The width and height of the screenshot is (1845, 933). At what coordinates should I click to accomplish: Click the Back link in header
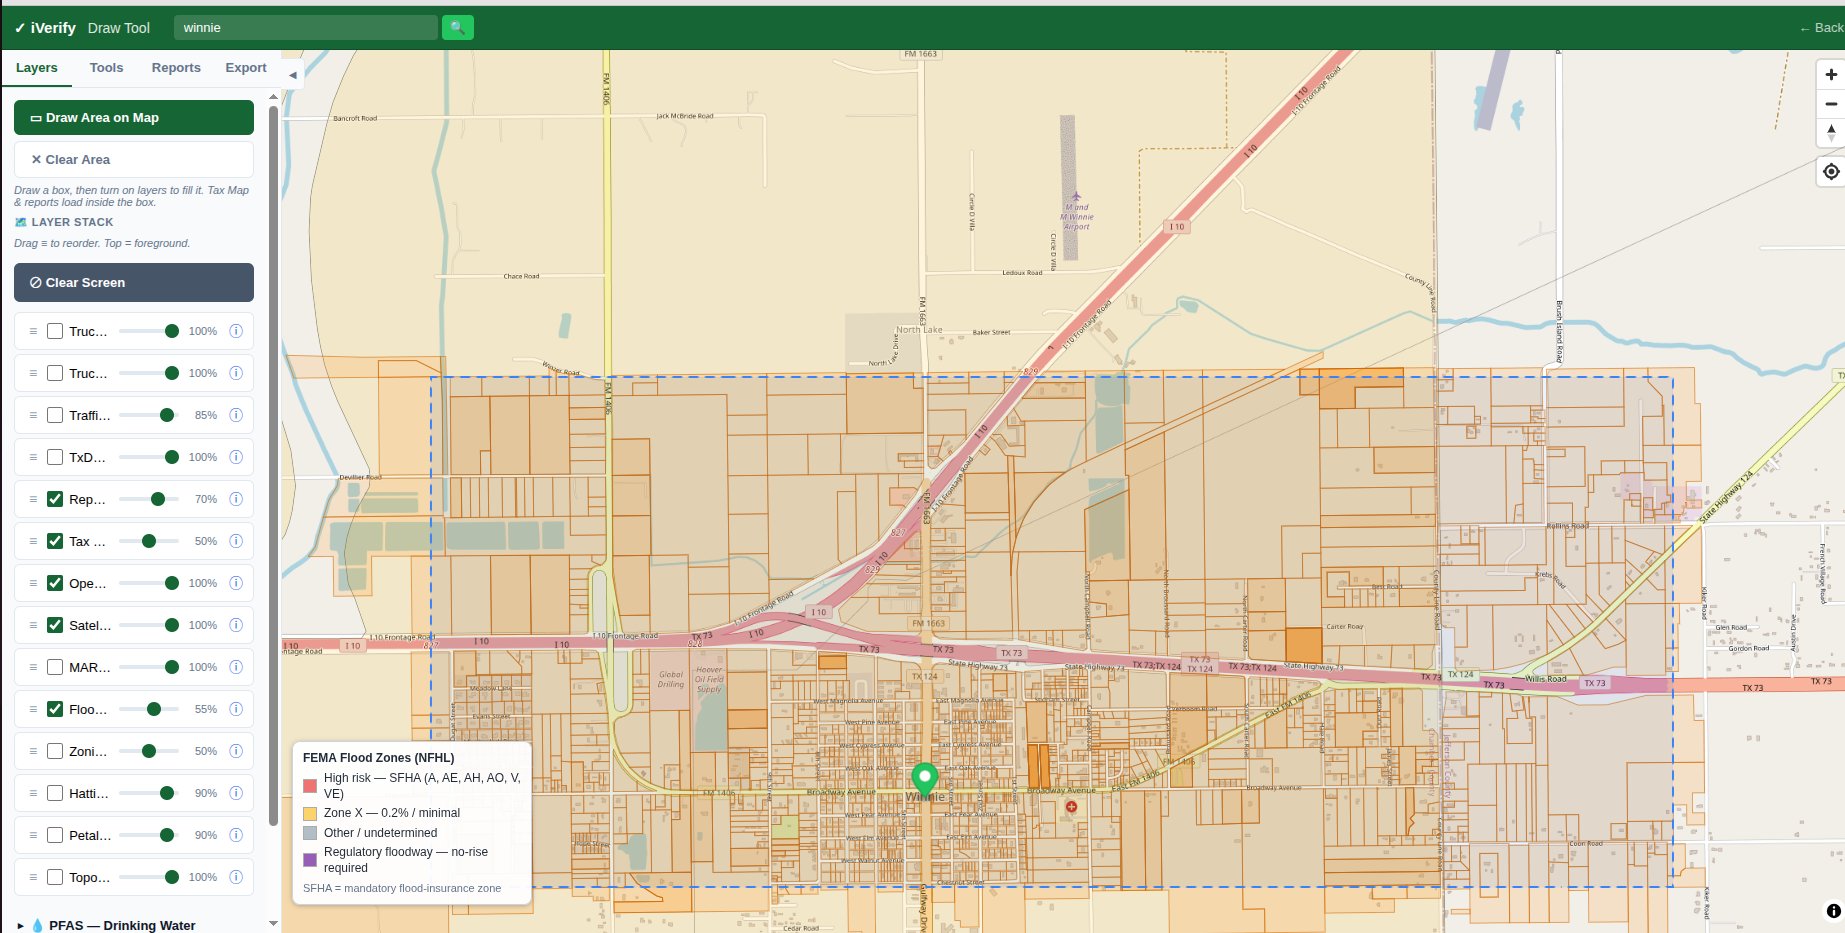point(1821,28)
